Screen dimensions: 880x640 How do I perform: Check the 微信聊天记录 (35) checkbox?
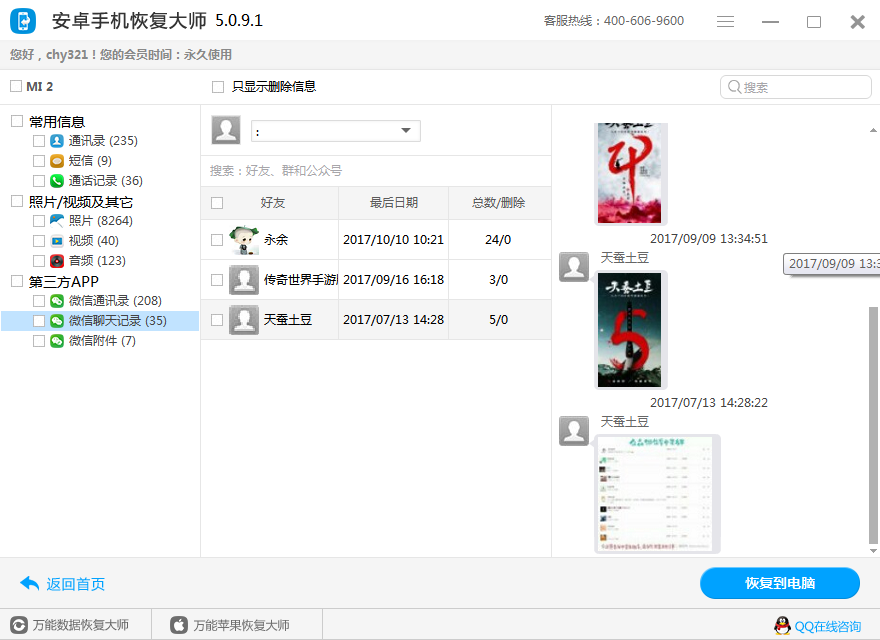click(39, 321)
